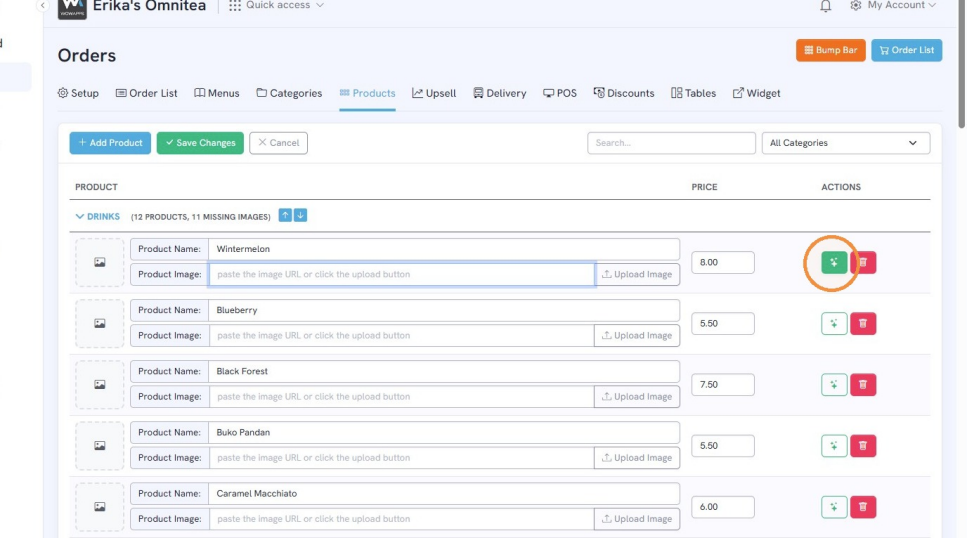The height and width of the screenshot is (538, 967).
Task: Open the Widget tab
Action: point(756,93)
